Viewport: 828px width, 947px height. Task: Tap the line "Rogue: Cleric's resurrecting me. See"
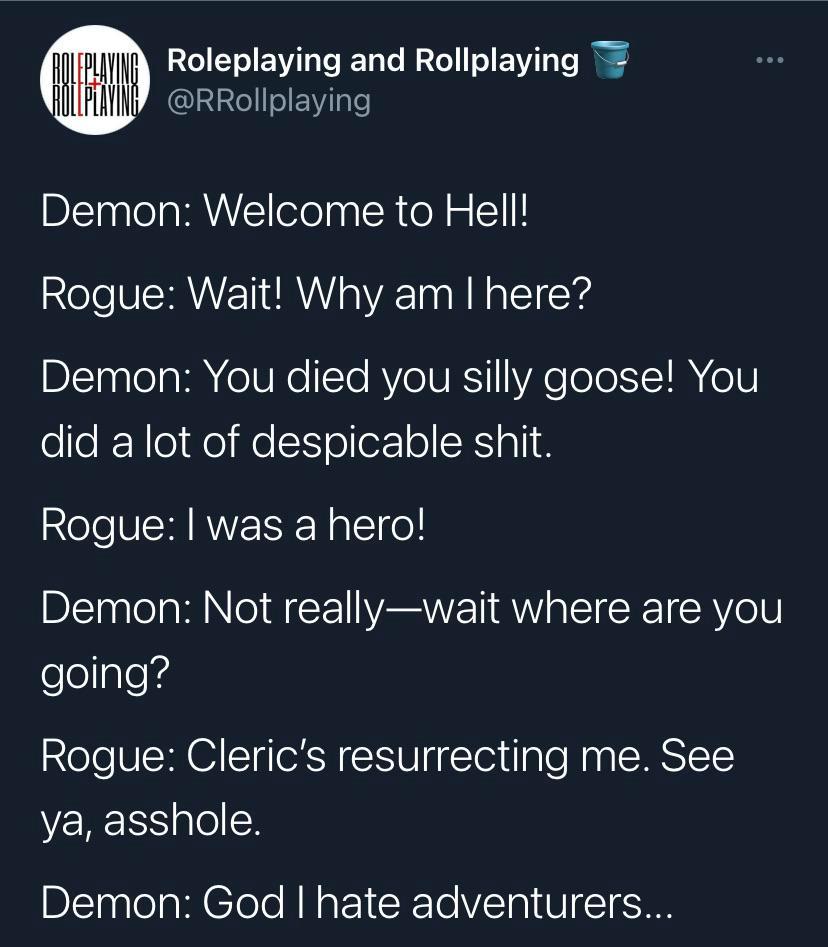[387, 755]
